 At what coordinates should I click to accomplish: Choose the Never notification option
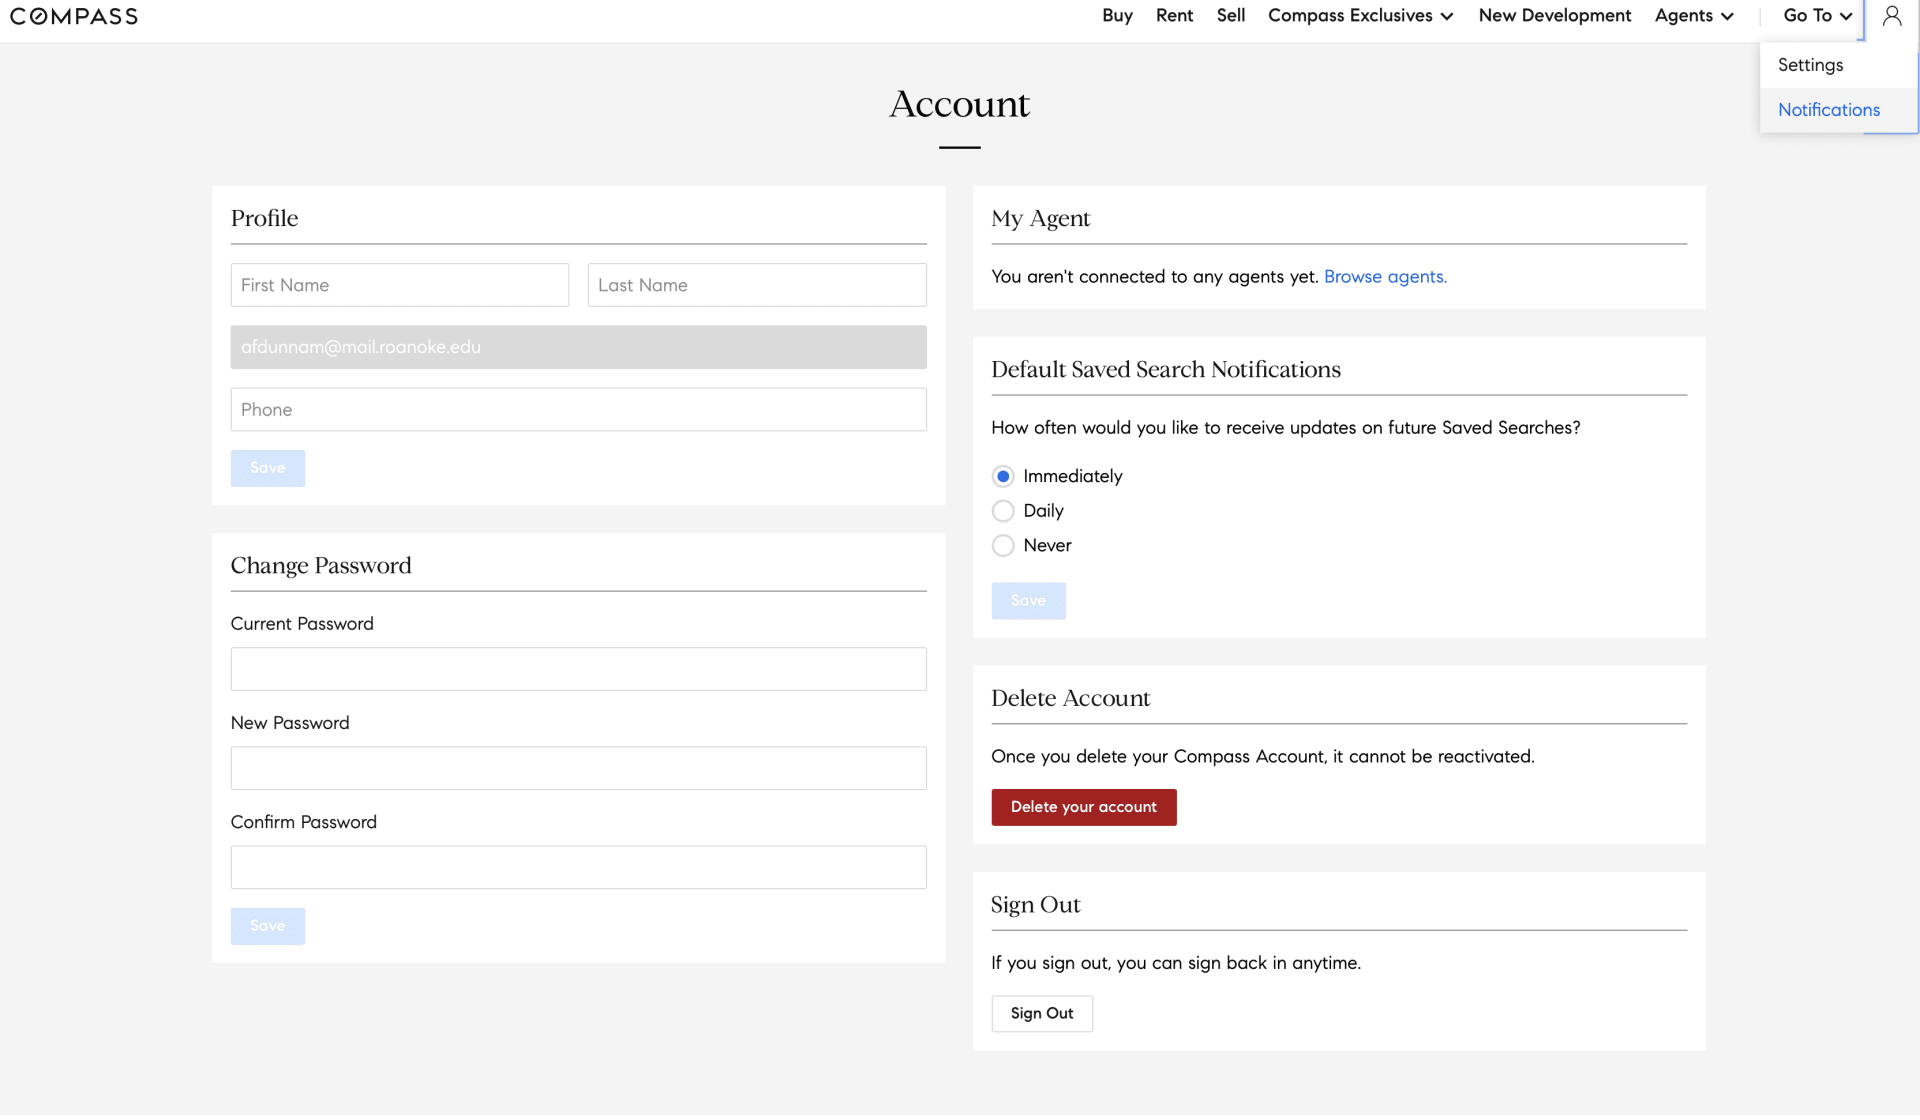point(1003,546)
